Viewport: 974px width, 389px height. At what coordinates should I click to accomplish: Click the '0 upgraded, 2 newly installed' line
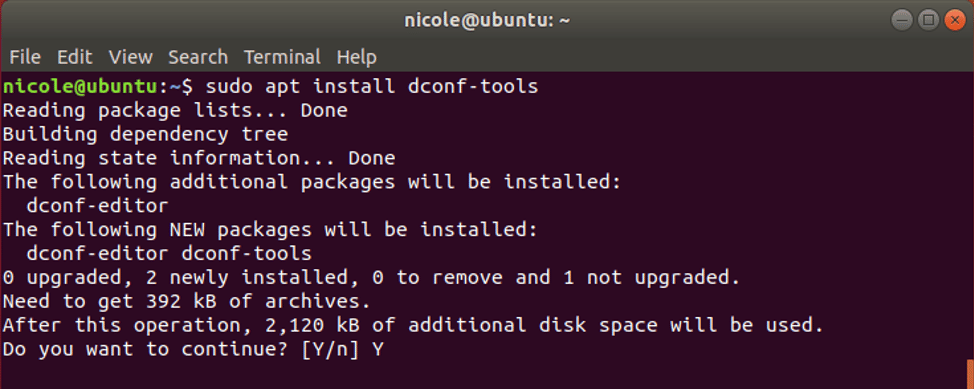(x=371, y=278)
